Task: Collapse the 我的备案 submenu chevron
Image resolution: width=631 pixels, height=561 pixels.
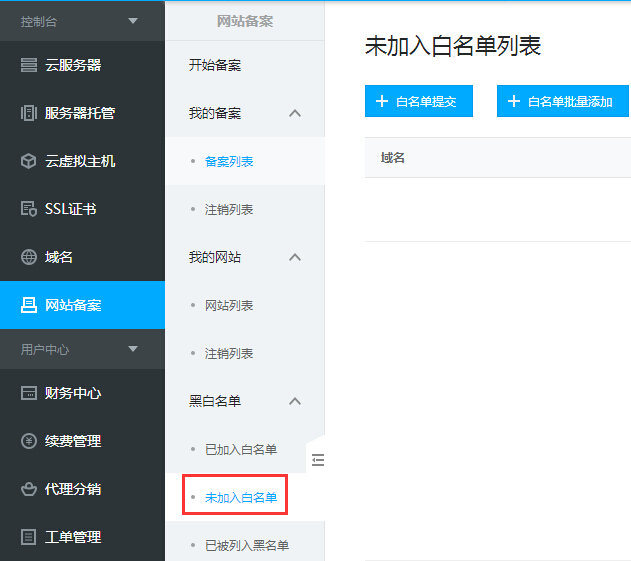Action: pyautogui.click(x=295, y=113)
